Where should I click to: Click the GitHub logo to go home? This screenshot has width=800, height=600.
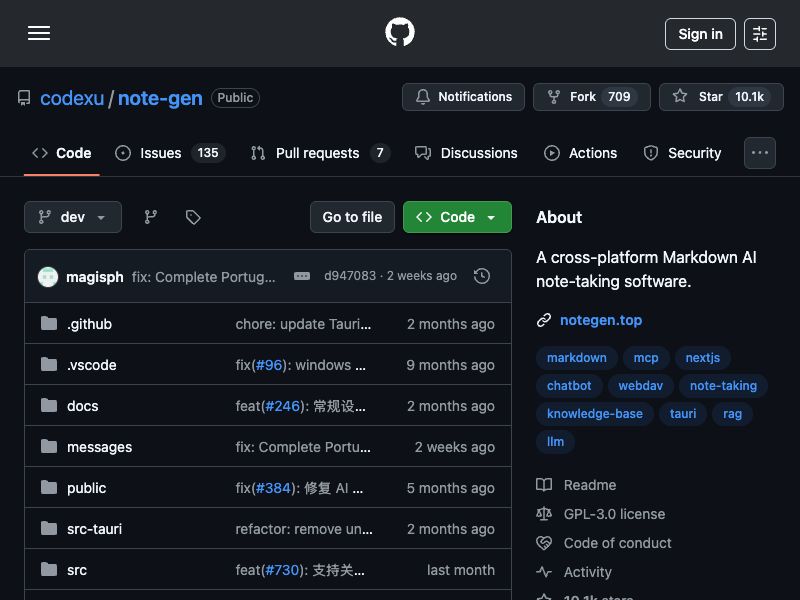[x=400, y=31]
